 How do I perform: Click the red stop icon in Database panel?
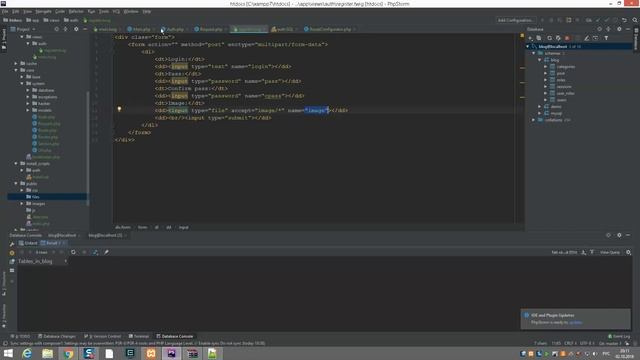(567, 38)
